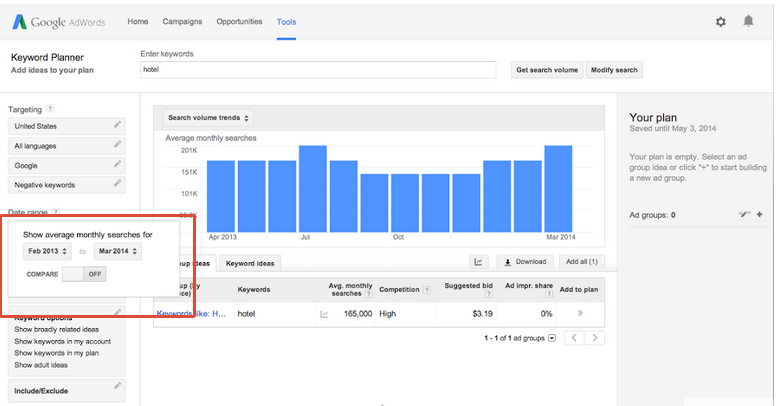Click the plus icon to add ad group
Screen dimensions: 778x406
click(760, 214)
